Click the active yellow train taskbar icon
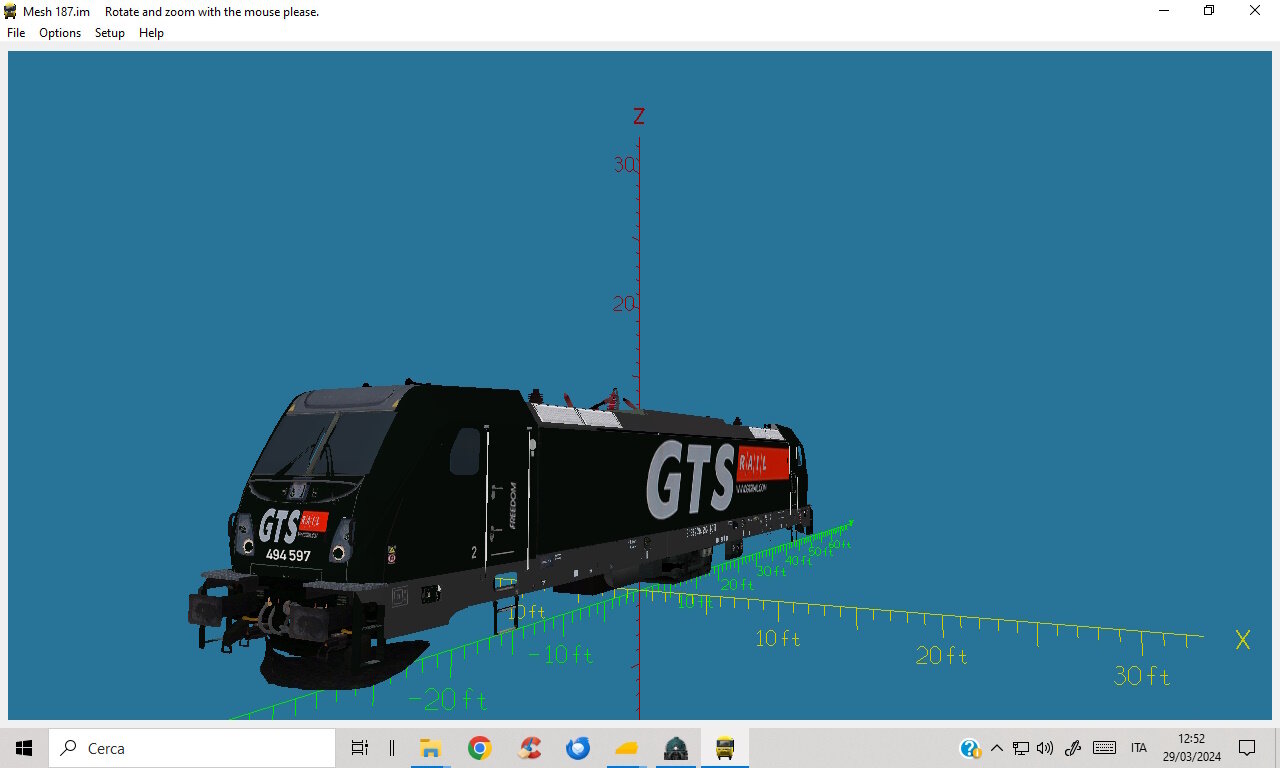This screenshot has height=768, width=1280. tap(725, 748)
